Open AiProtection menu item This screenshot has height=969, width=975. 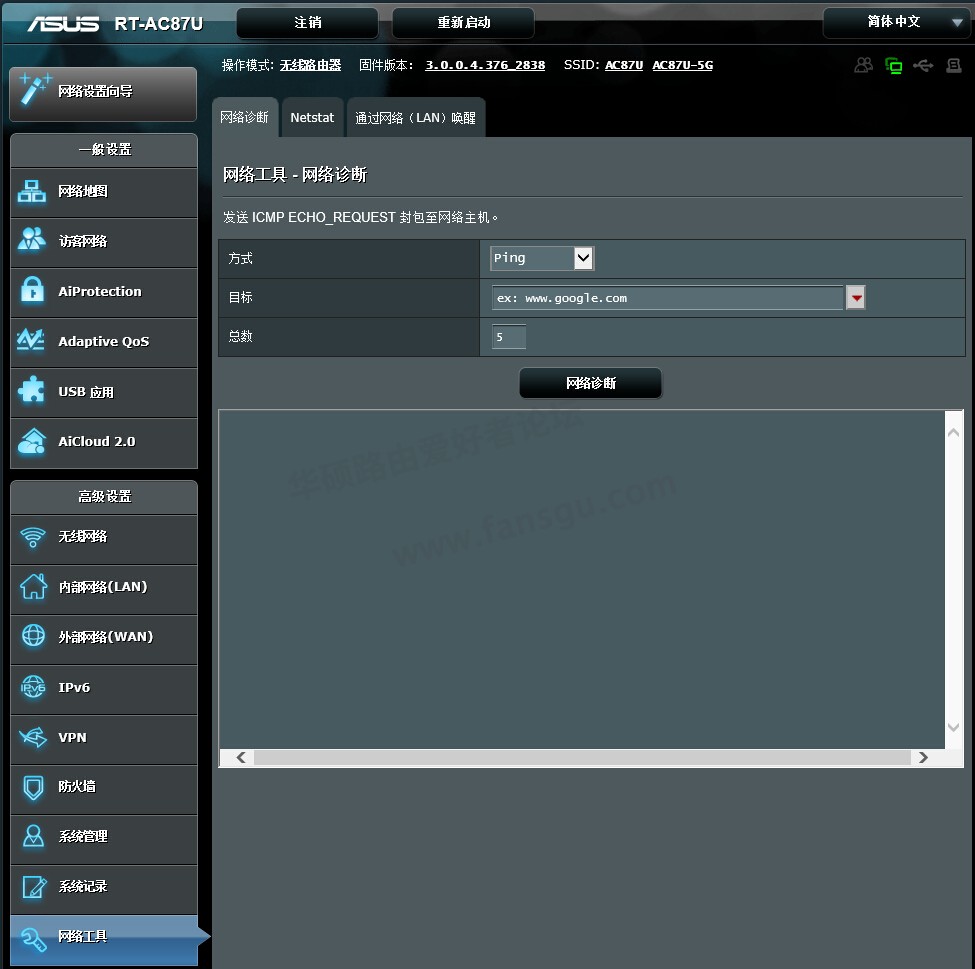click(104, 292)
